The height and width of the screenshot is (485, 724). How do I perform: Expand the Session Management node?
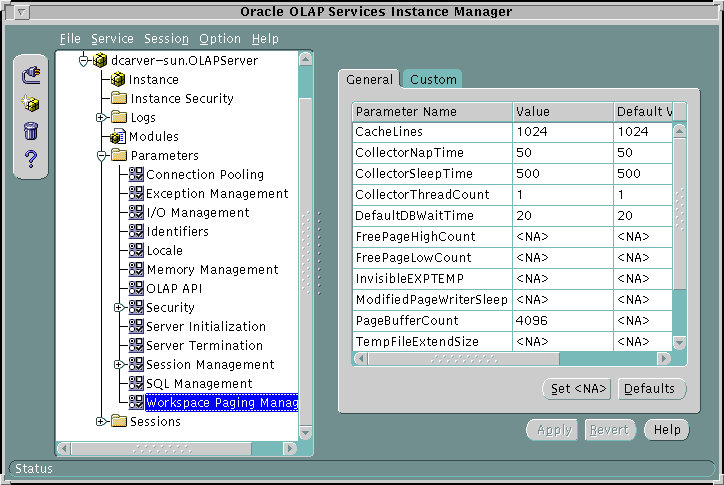point(119,364)
